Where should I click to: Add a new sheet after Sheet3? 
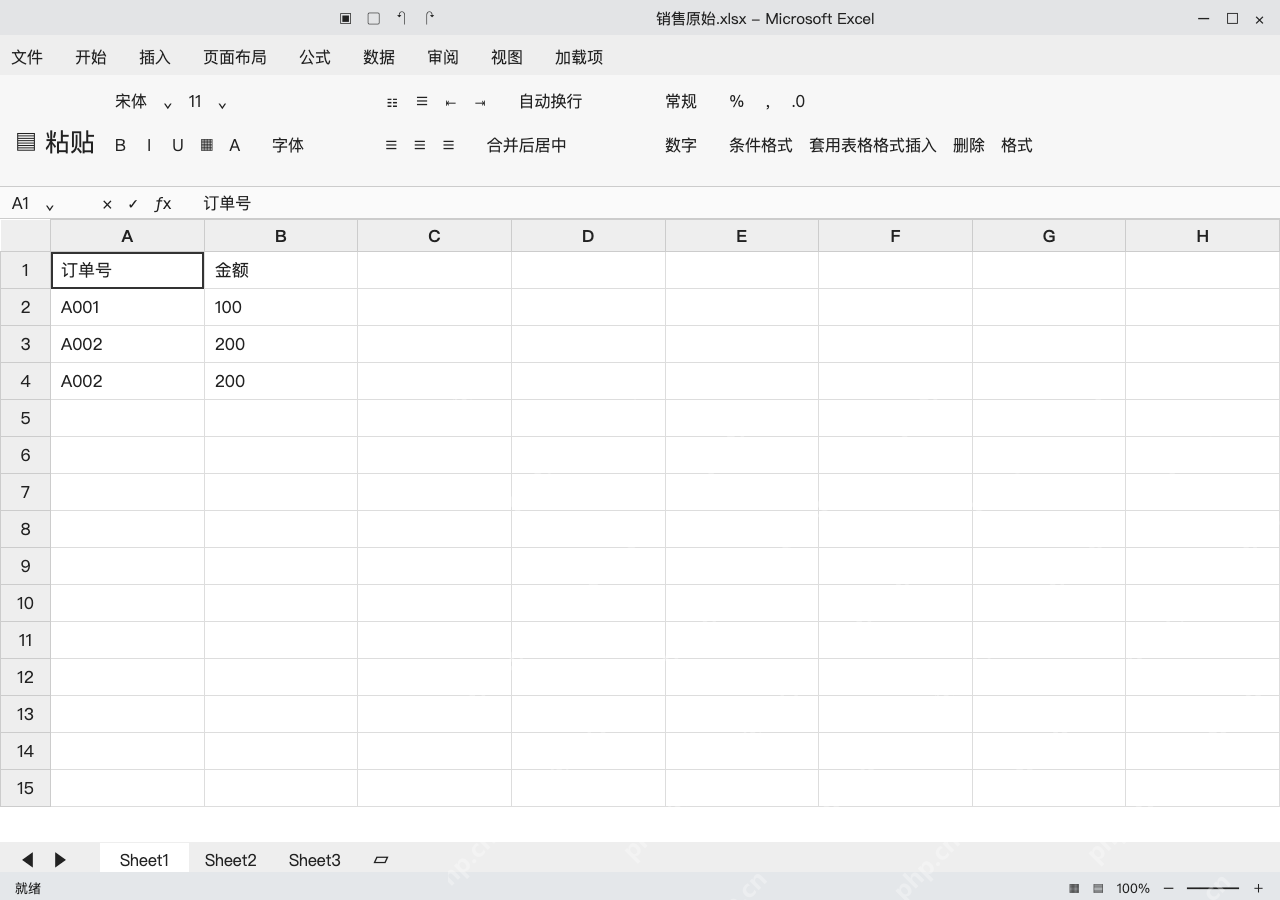(381, 860)
